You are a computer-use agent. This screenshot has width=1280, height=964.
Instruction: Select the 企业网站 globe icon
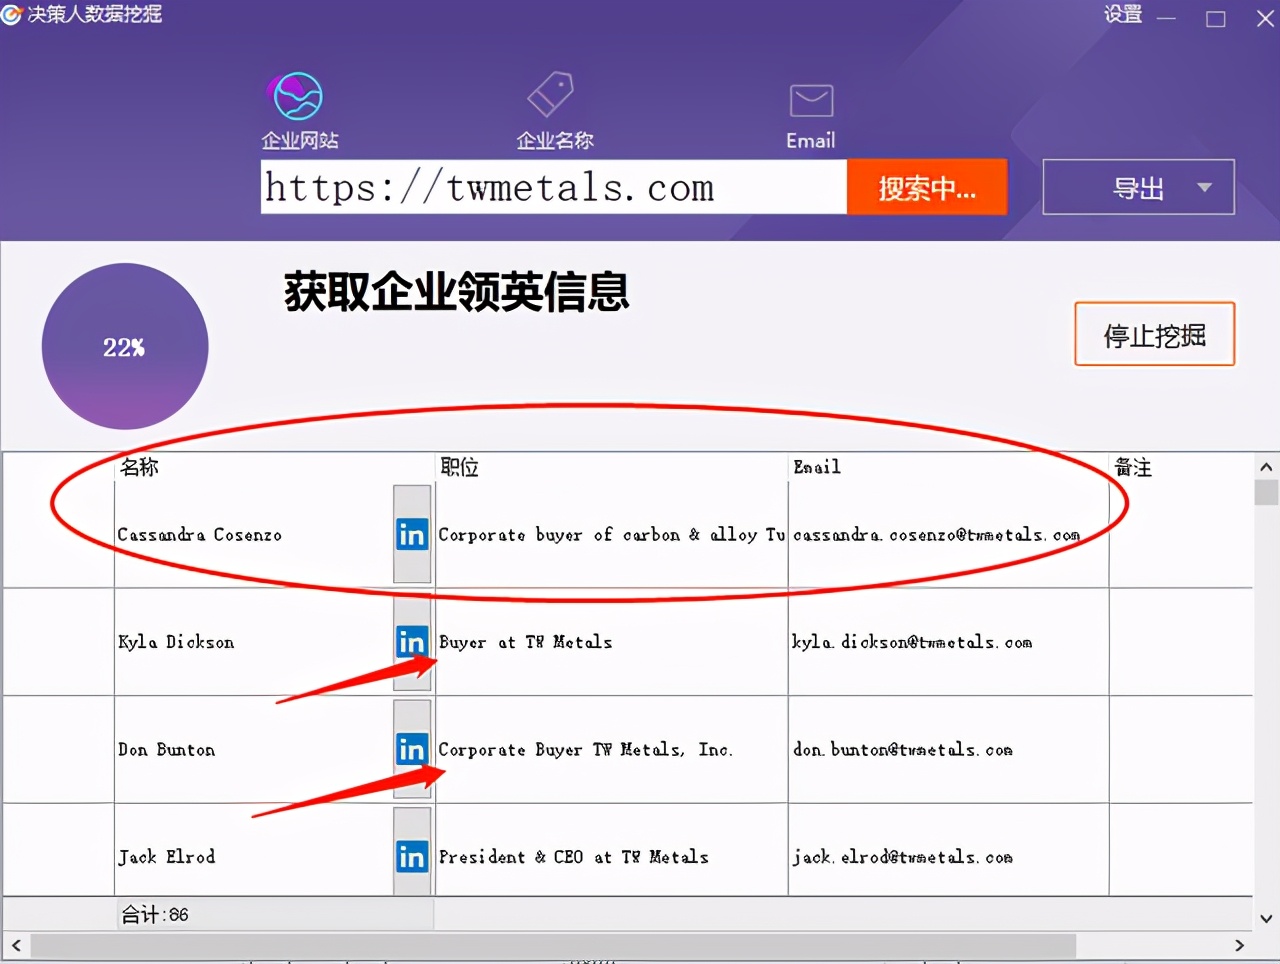(298, 97)
